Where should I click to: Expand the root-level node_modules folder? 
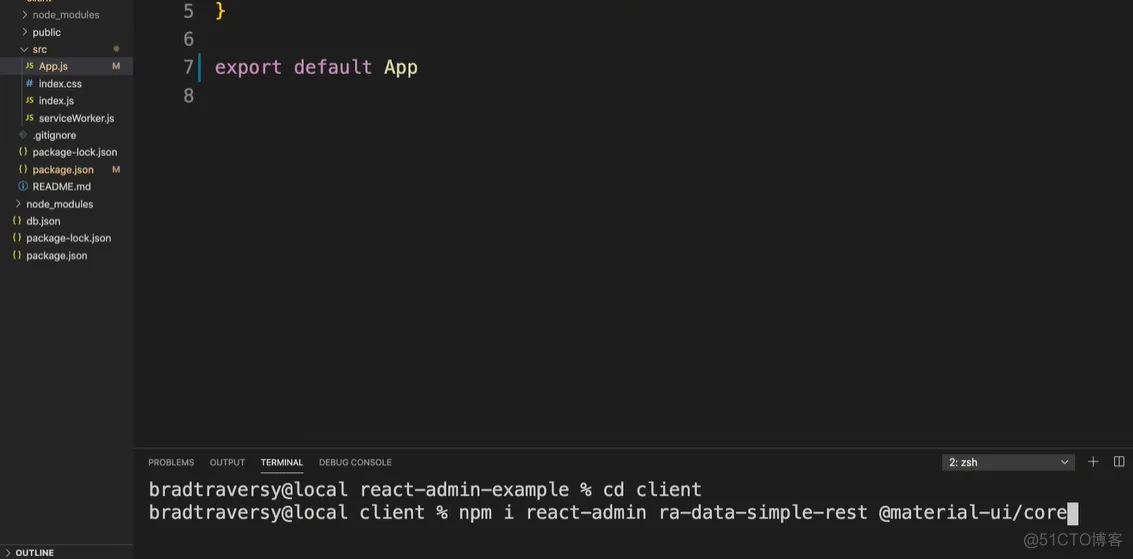click(x=18, y=204)
